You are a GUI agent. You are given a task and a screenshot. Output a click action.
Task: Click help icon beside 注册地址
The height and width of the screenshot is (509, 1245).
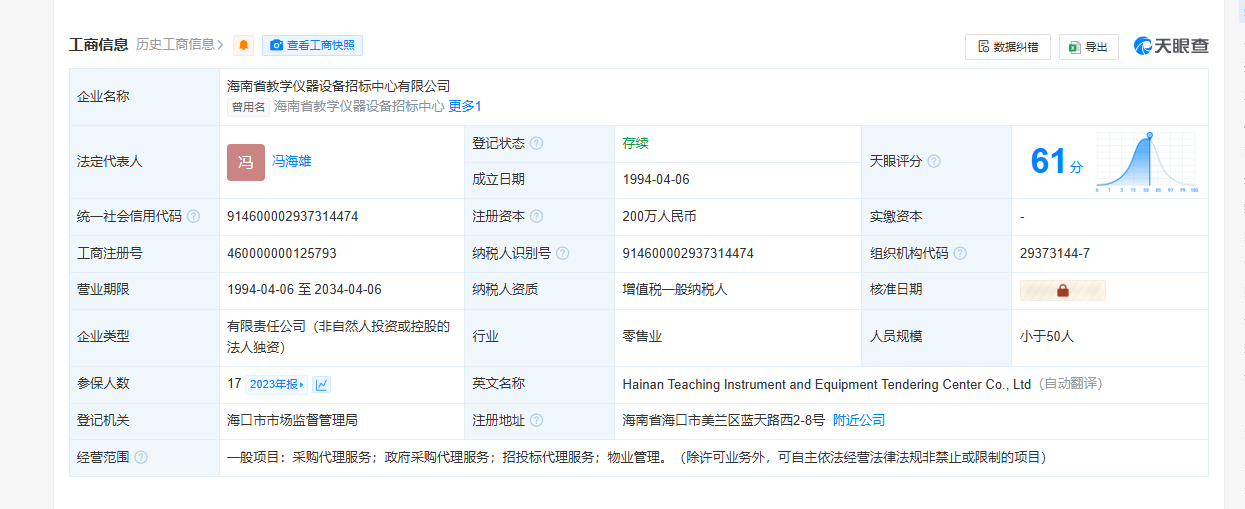coord(537,420)
